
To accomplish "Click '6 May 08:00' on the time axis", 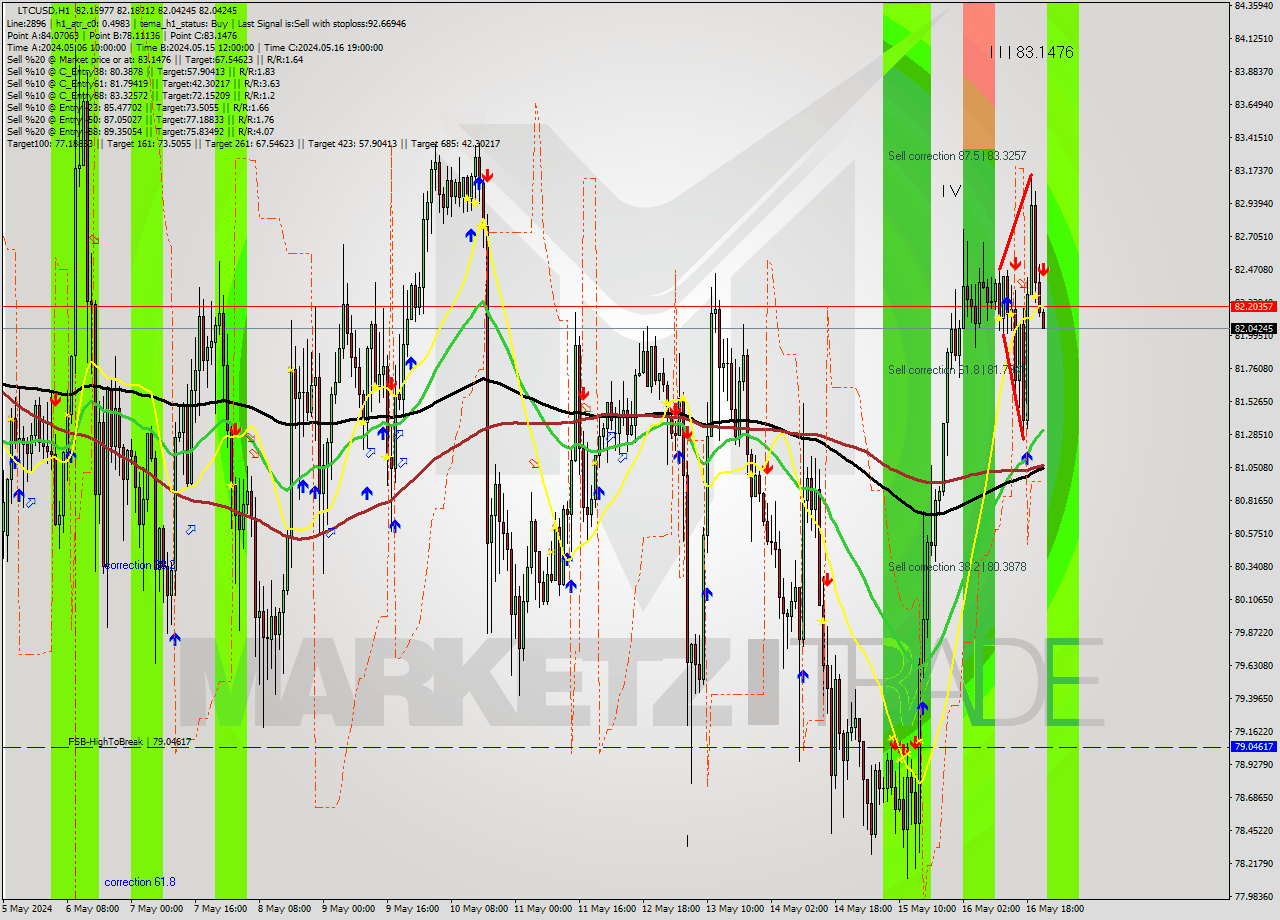I will (x=93, y=909).
